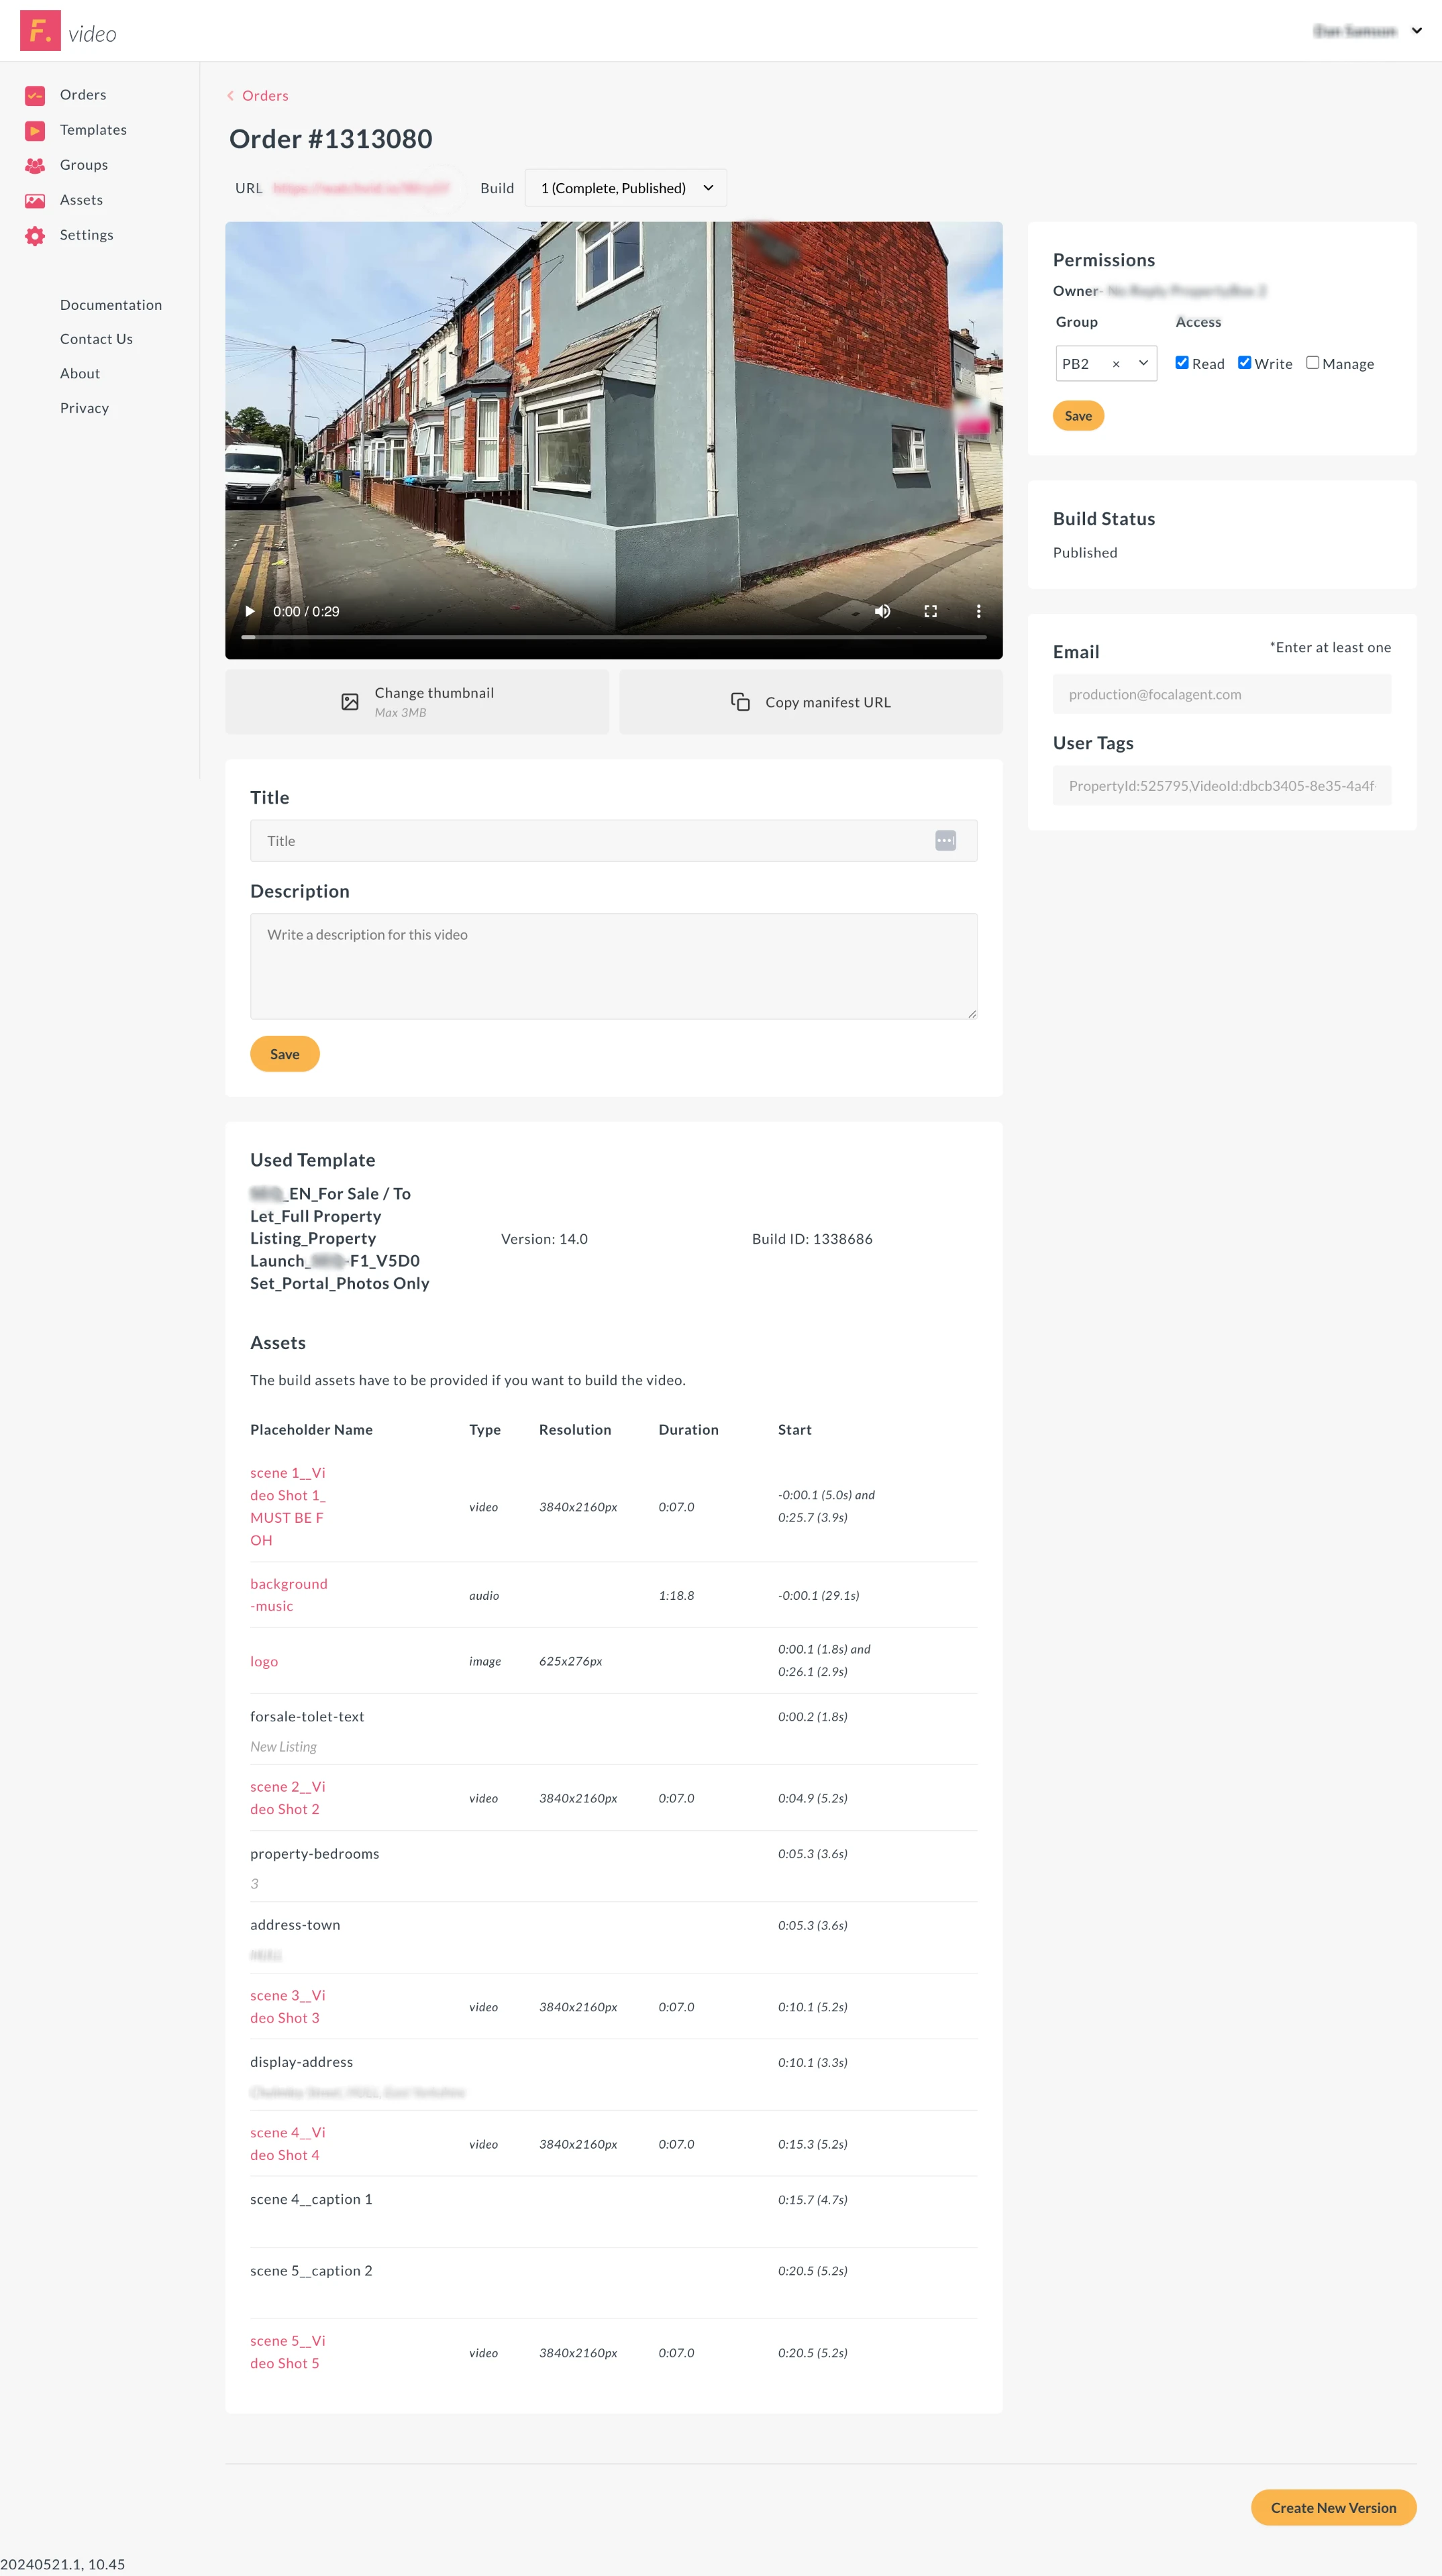Select the forsale-tolet-text placeholder
The width and height of the screenshot is (1442, 2576).
tap(307, 1716)
